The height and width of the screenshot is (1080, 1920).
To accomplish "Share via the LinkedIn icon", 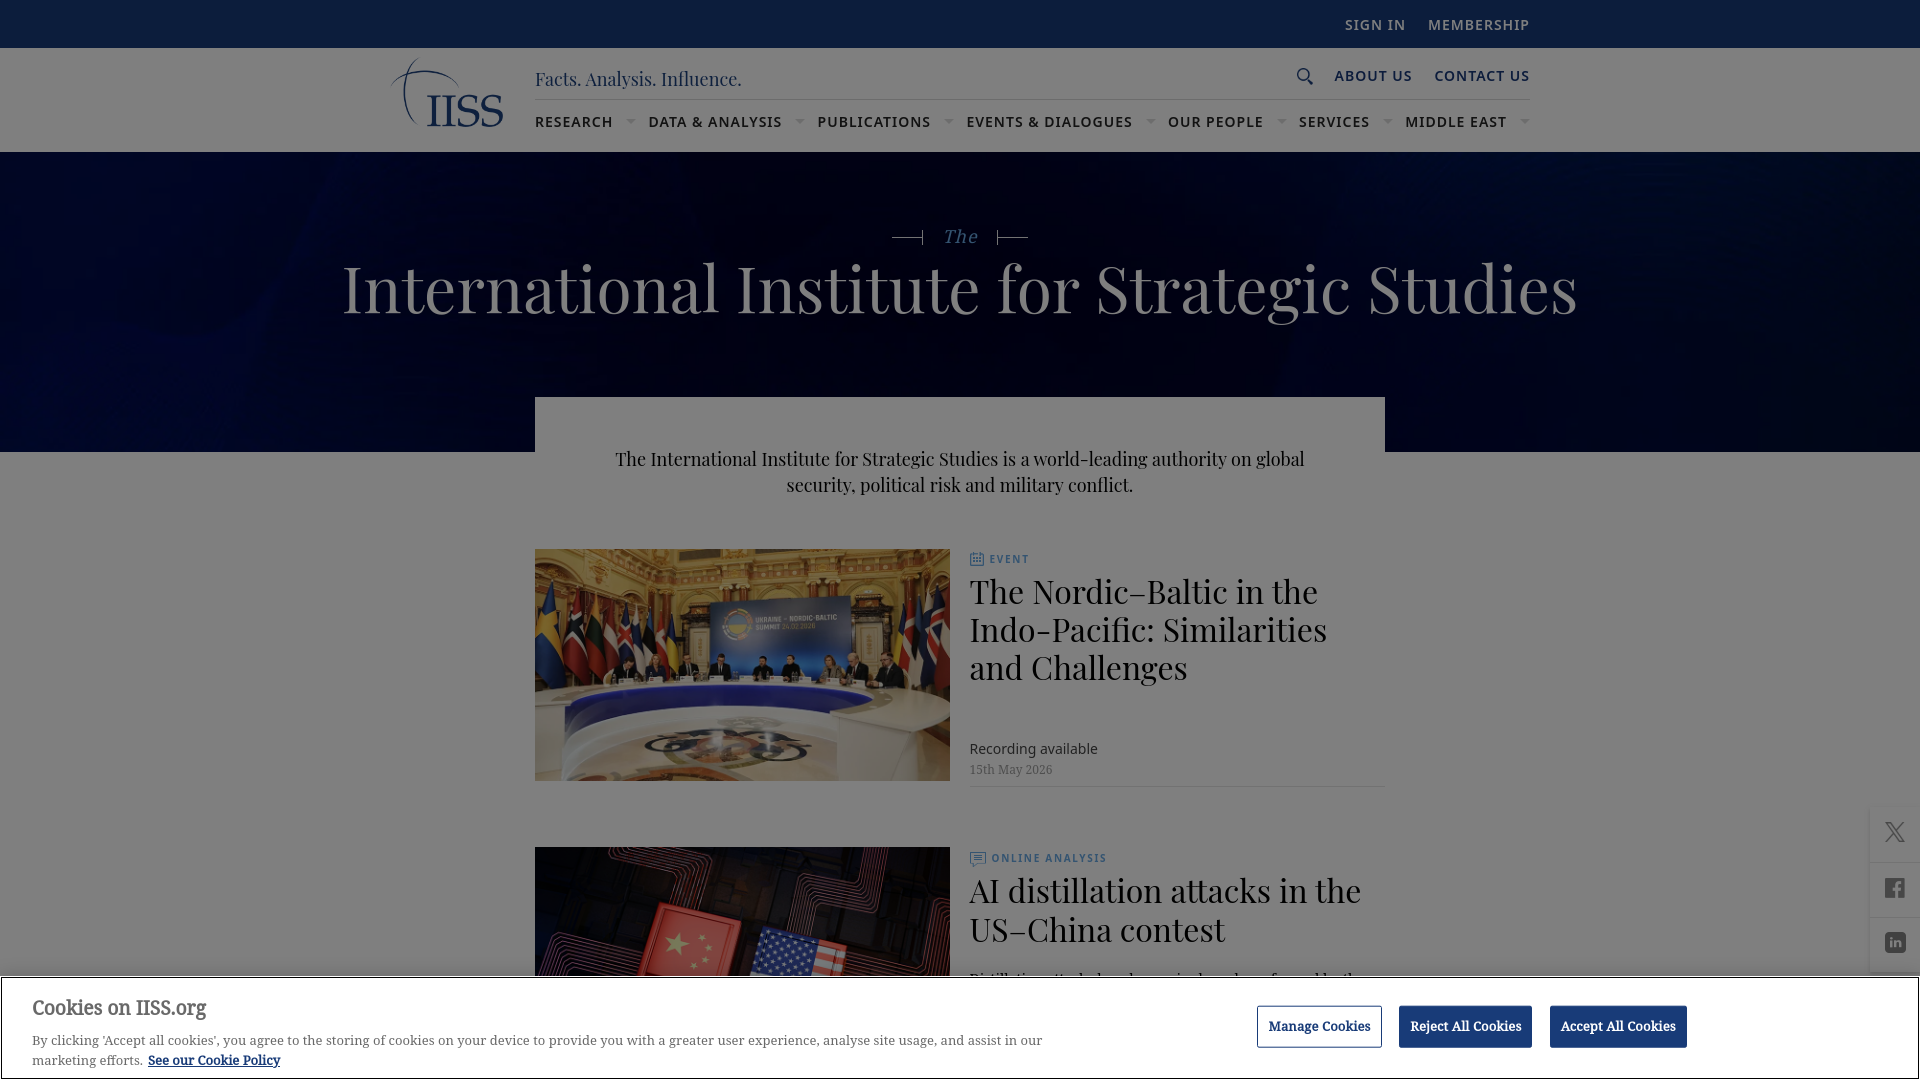I will (x=1895, y=943).
